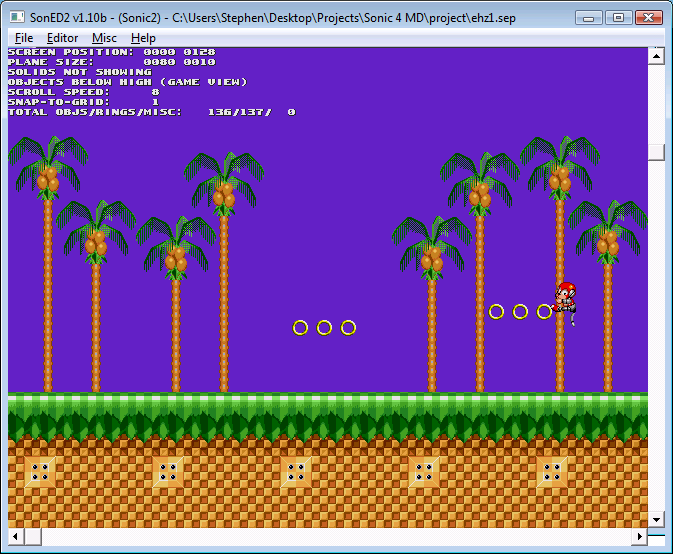This screenshot has height=554, width=673.
Task: Open the File menu
Action: (x=24, y=38)
